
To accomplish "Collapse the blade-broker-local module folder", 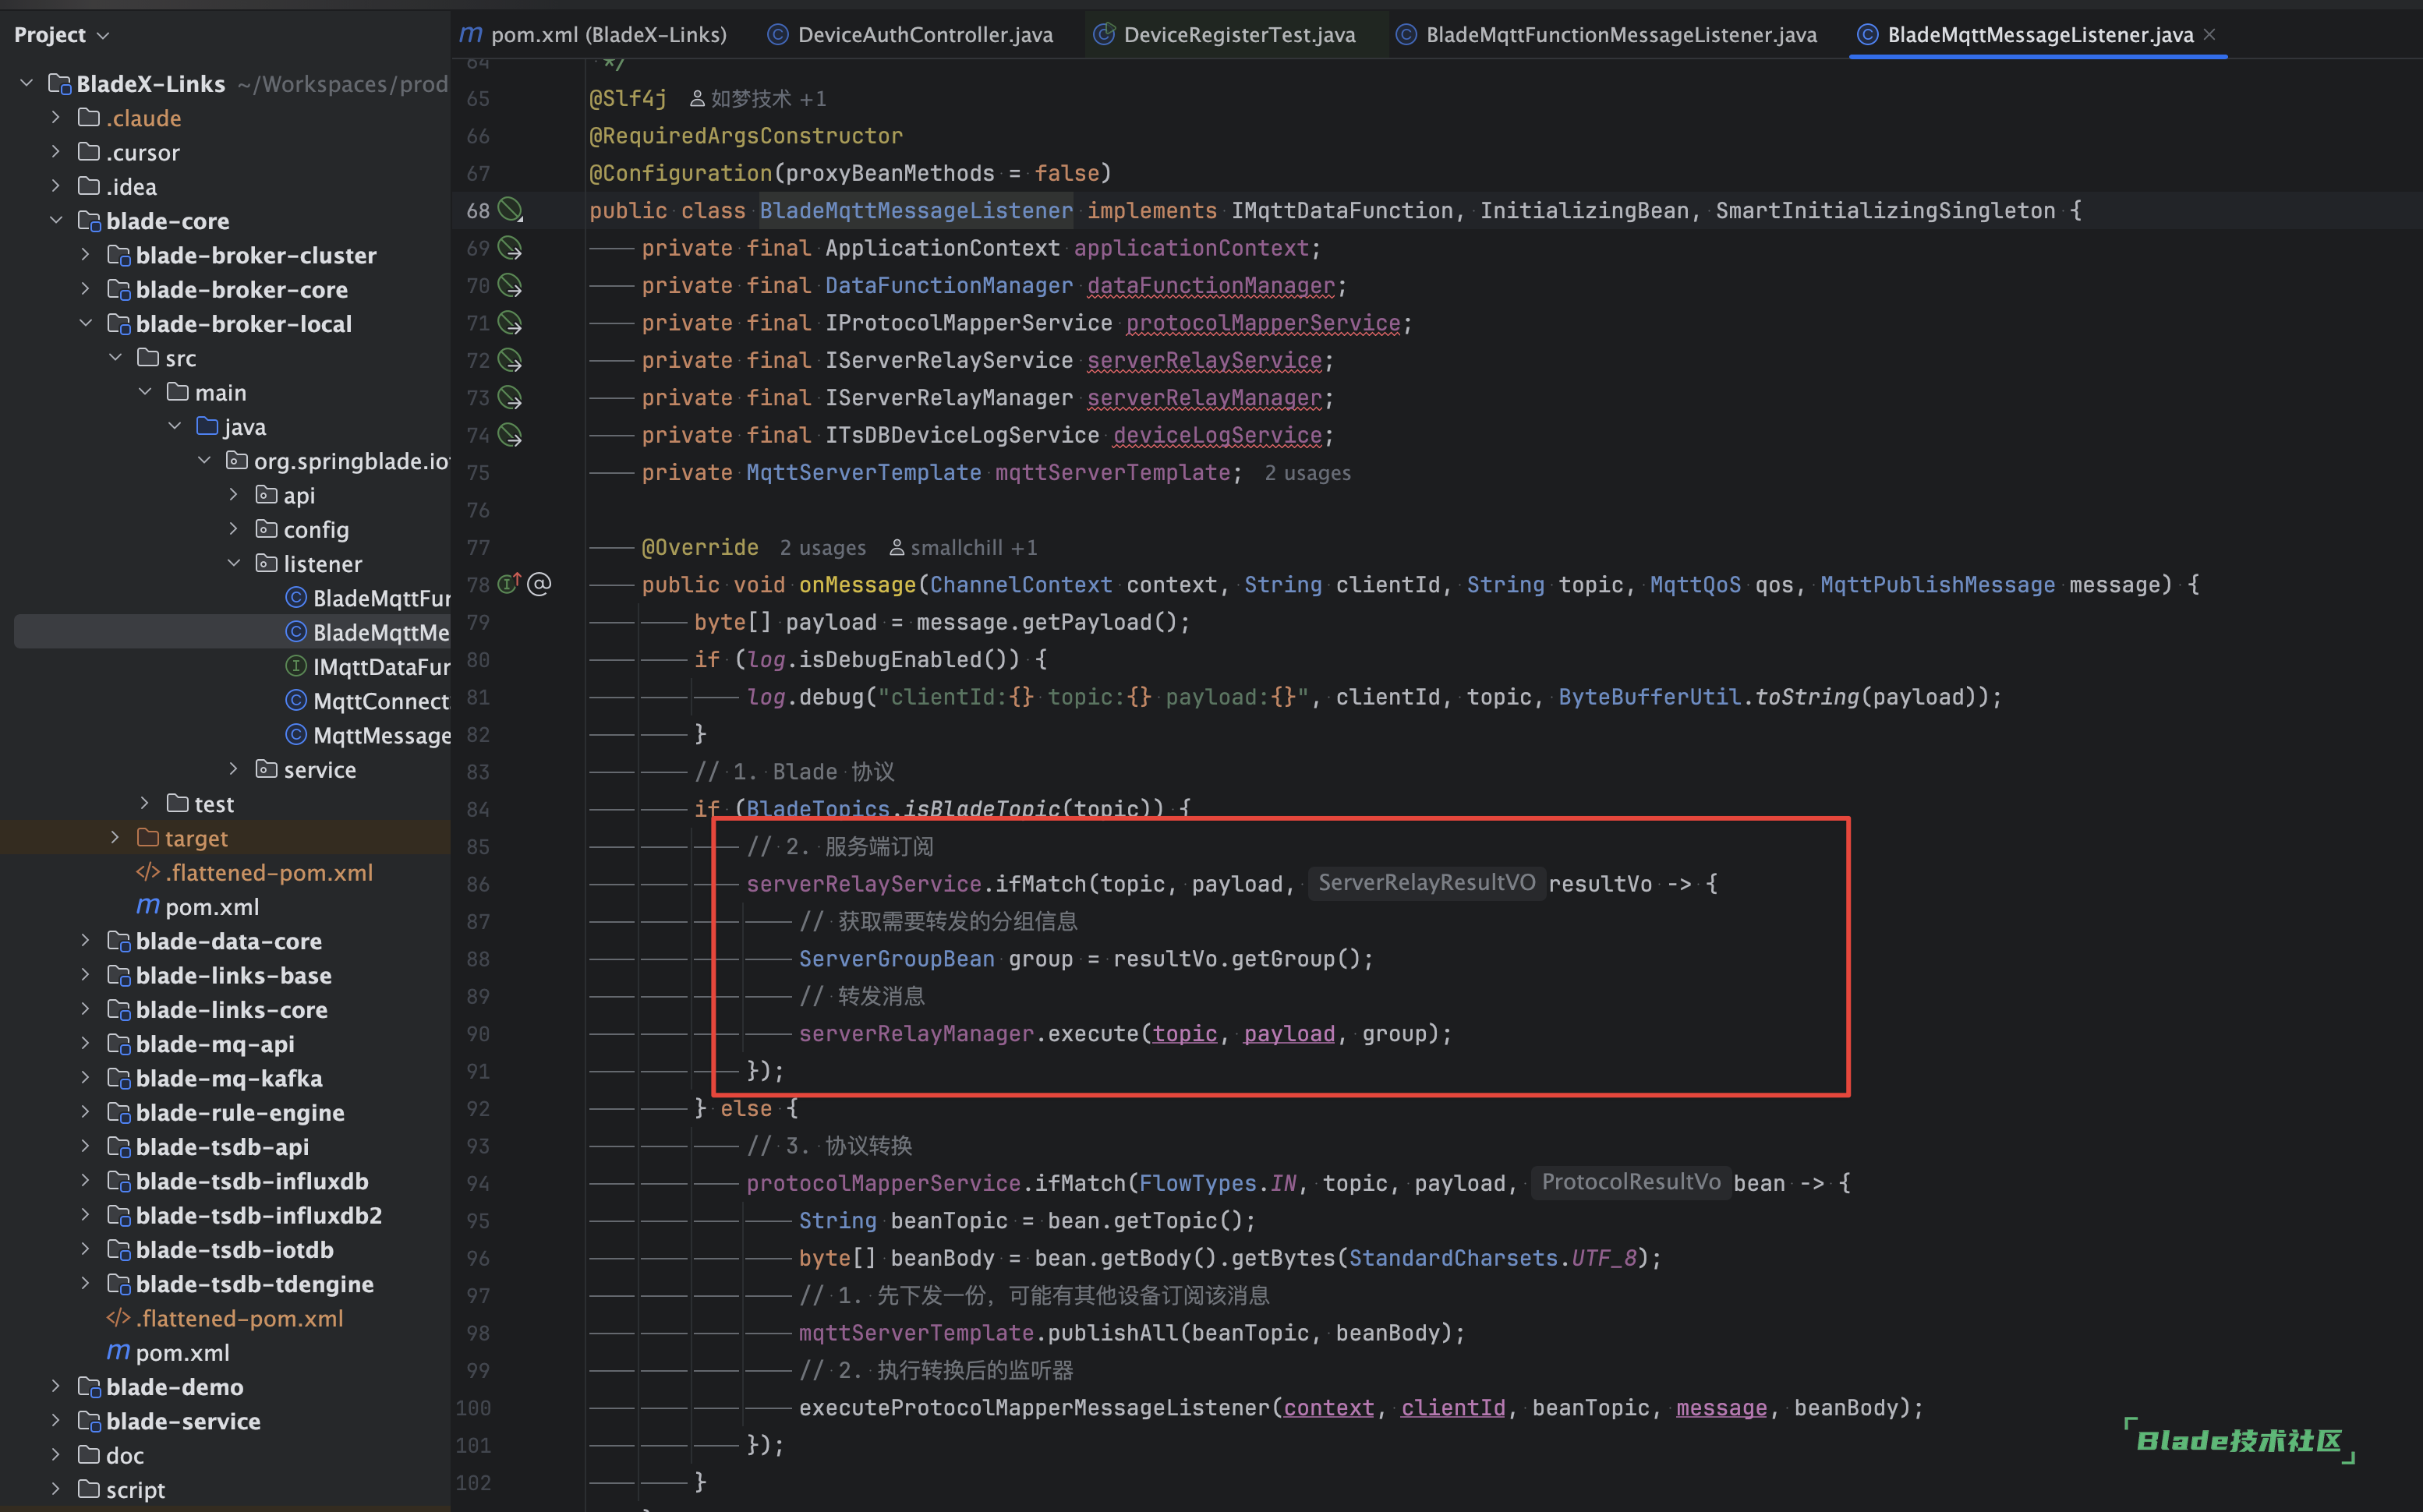I will [x=86, y=324].
